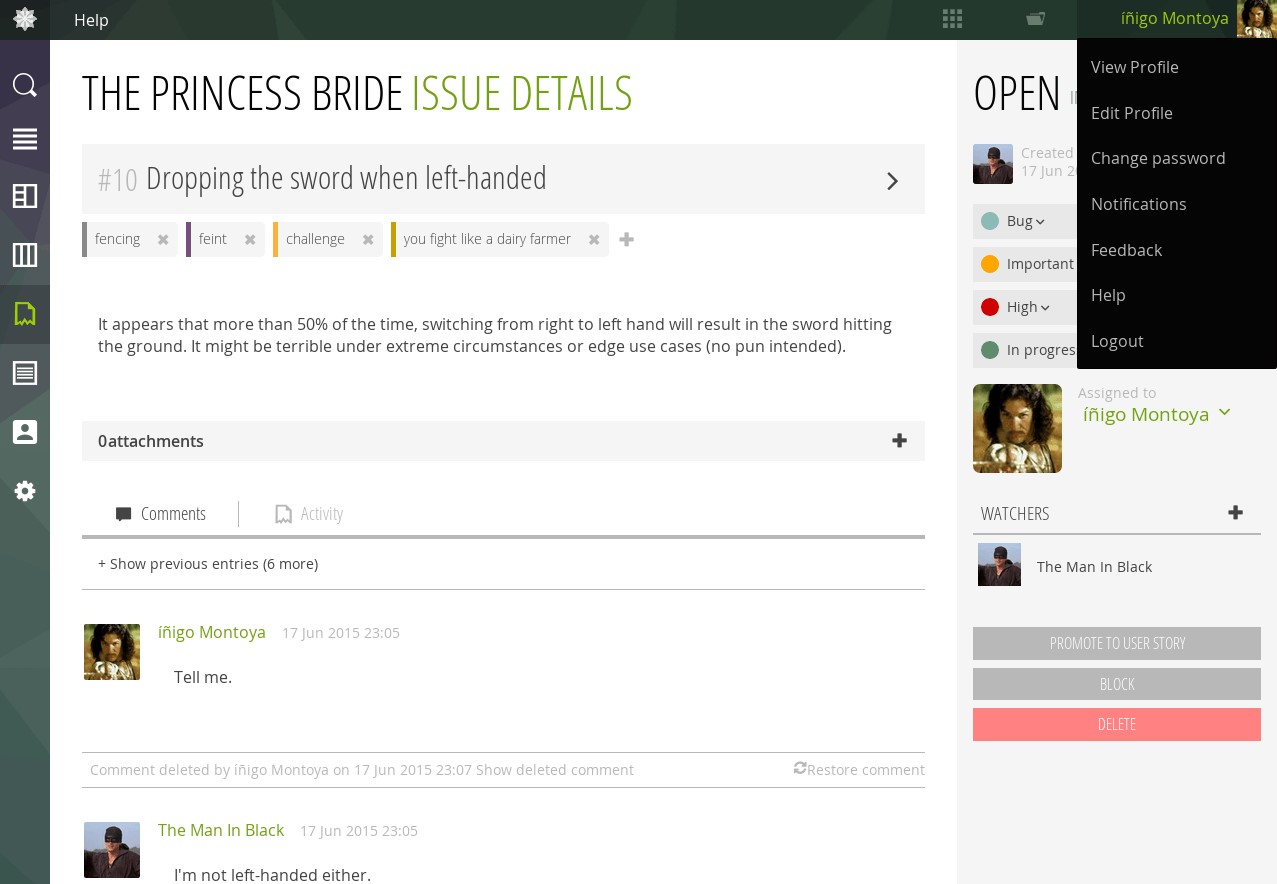Change assignee via íñigo Montoya chevron

coord(1224,412)
